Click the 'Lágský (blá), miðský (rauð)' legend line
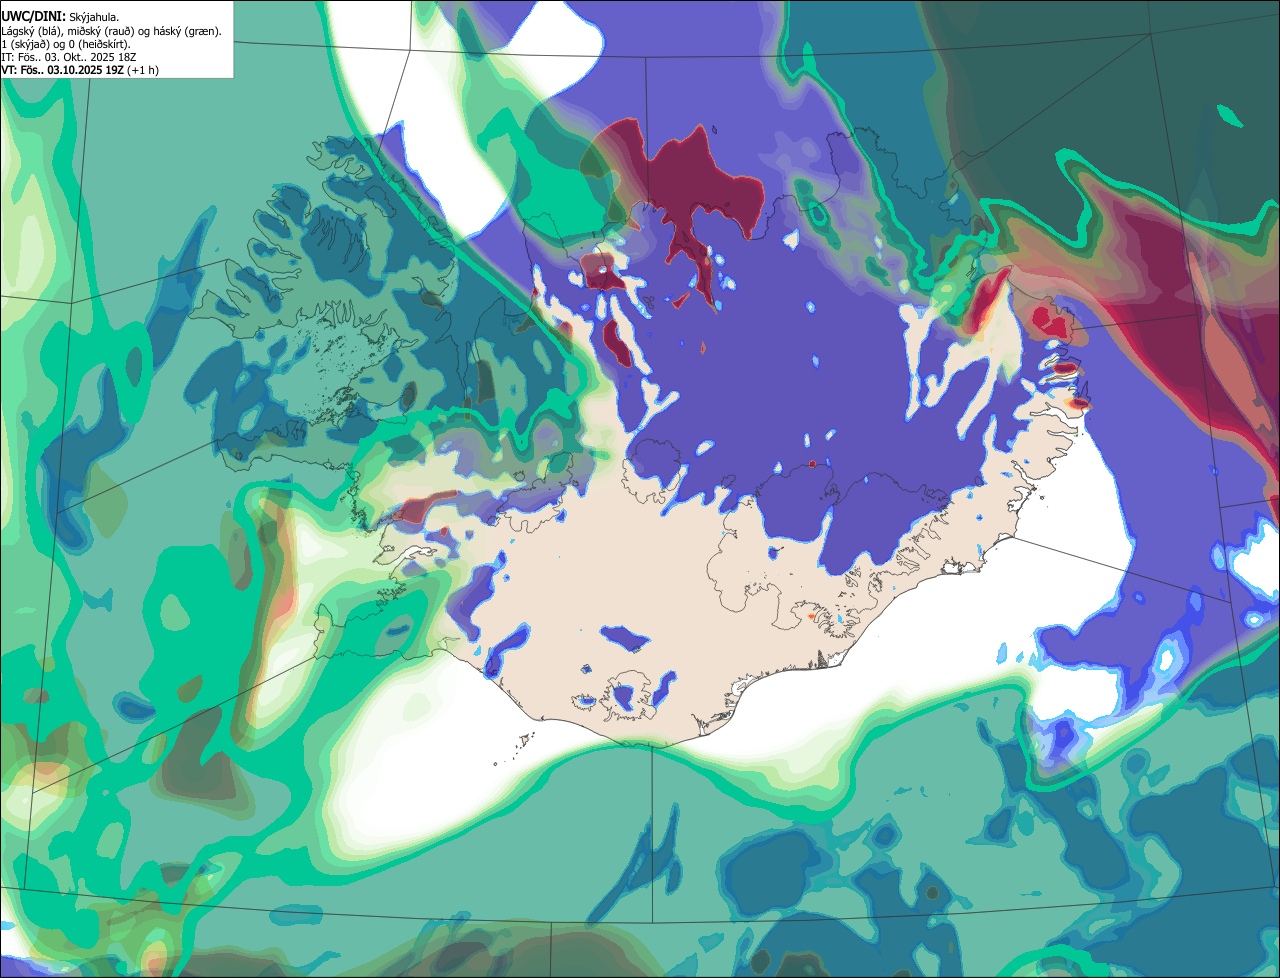 pos(111,31)
